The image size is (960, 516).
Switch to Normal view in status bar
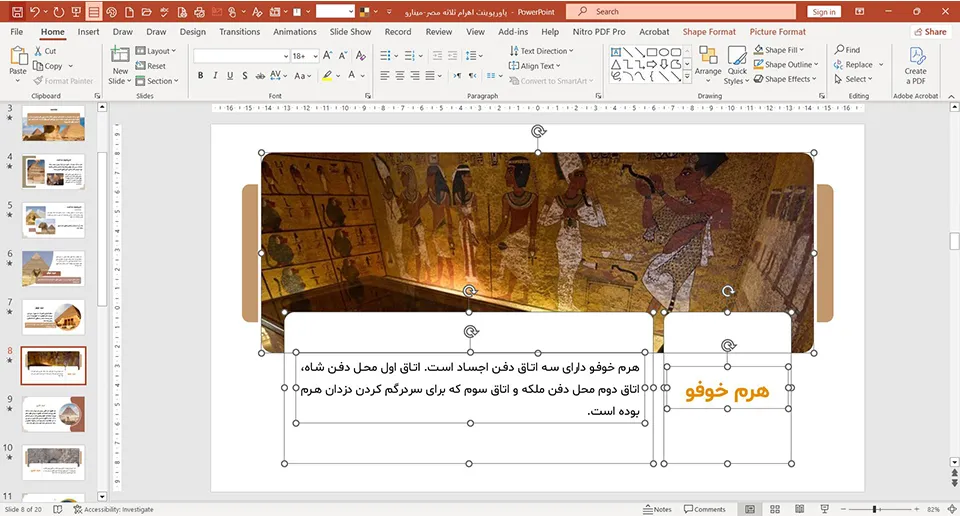tap(750, 509)
